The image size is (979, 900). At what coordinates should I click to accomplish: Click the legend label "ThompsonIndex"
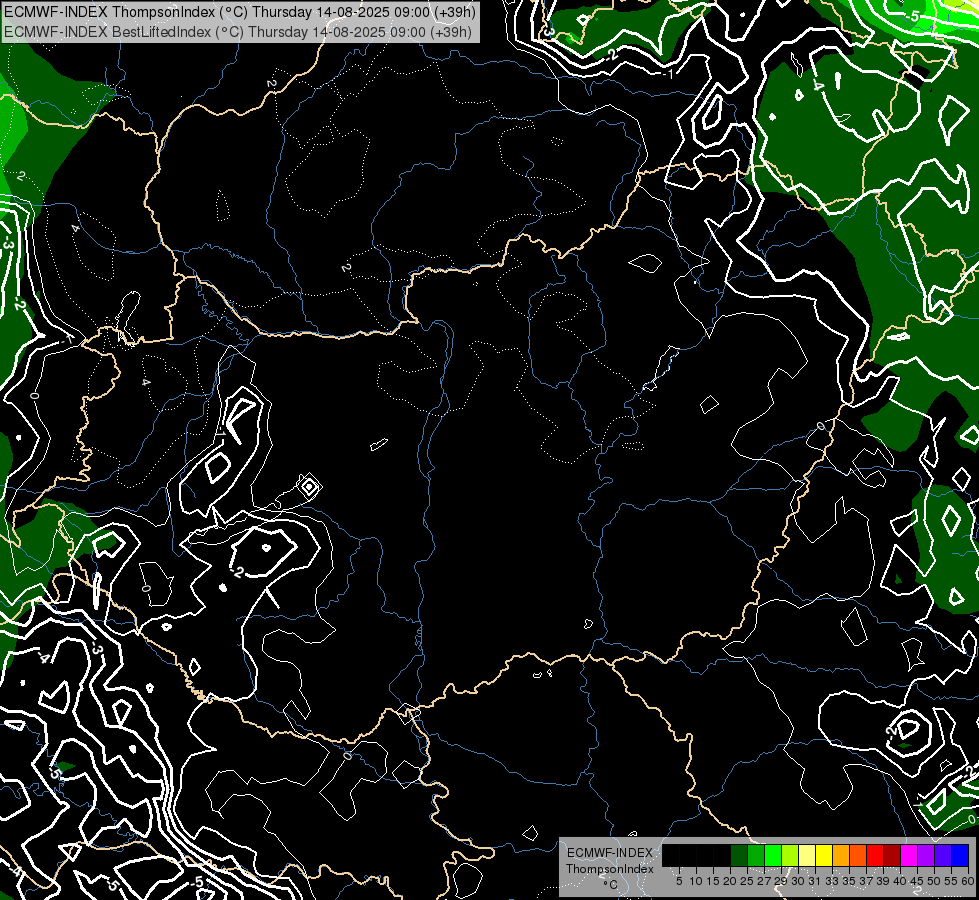(610, 869)
